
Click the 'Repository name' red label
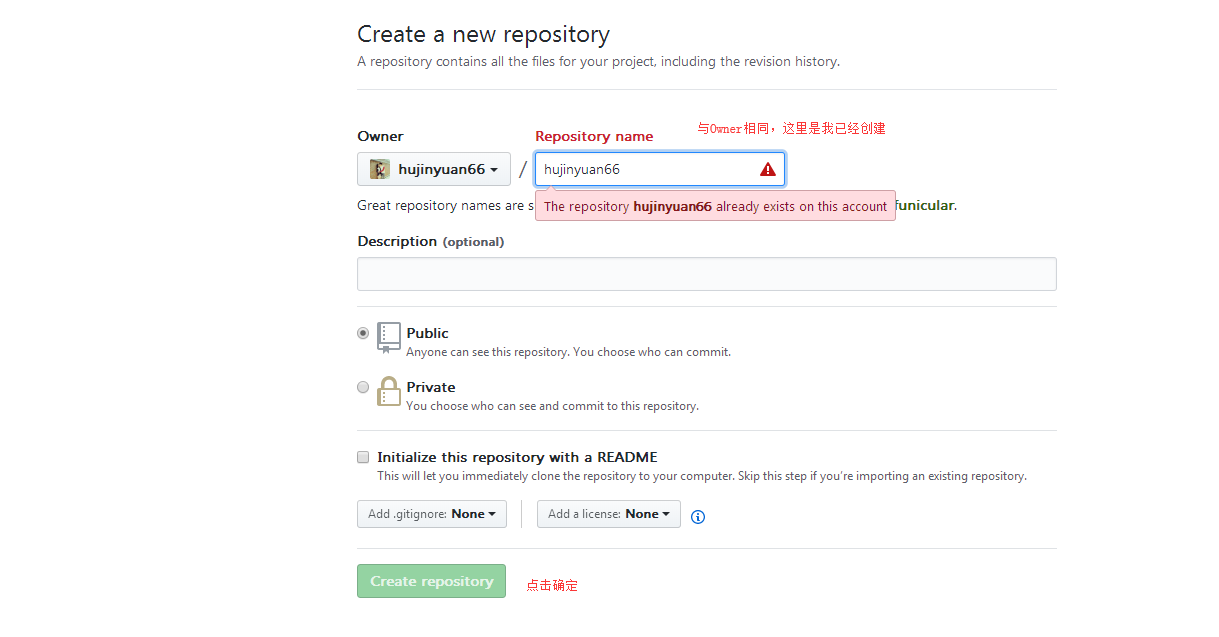click(x=594, y=136)
